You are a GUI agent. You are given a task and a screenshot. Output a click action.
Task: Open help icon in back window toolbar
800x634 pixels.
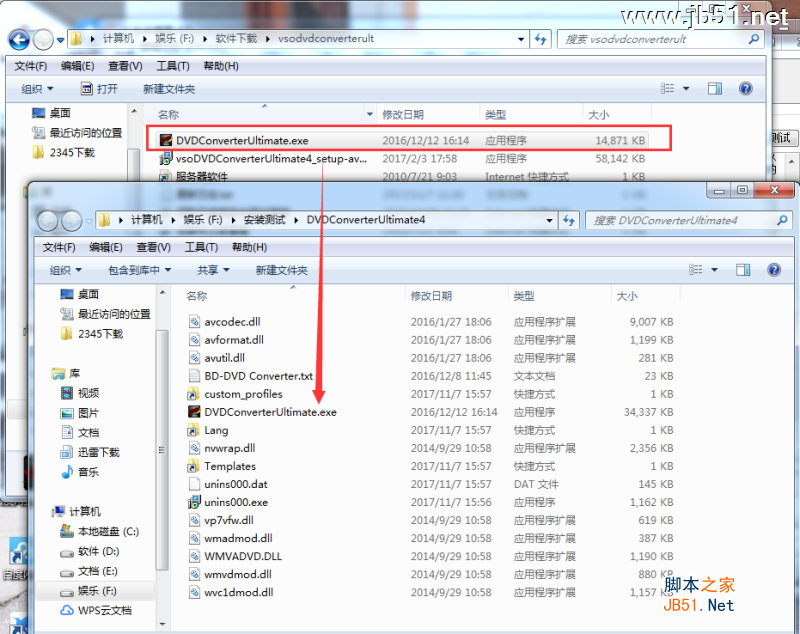click(x=745, y=89)
